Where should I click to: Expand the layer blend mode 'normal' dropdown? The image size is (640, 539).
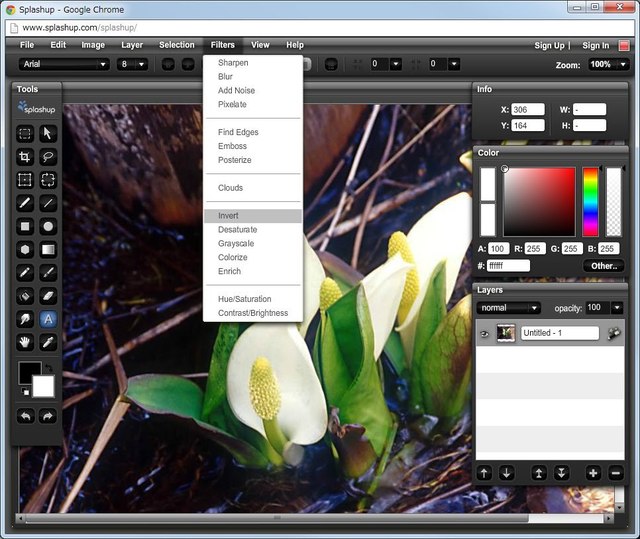[510, 308]
